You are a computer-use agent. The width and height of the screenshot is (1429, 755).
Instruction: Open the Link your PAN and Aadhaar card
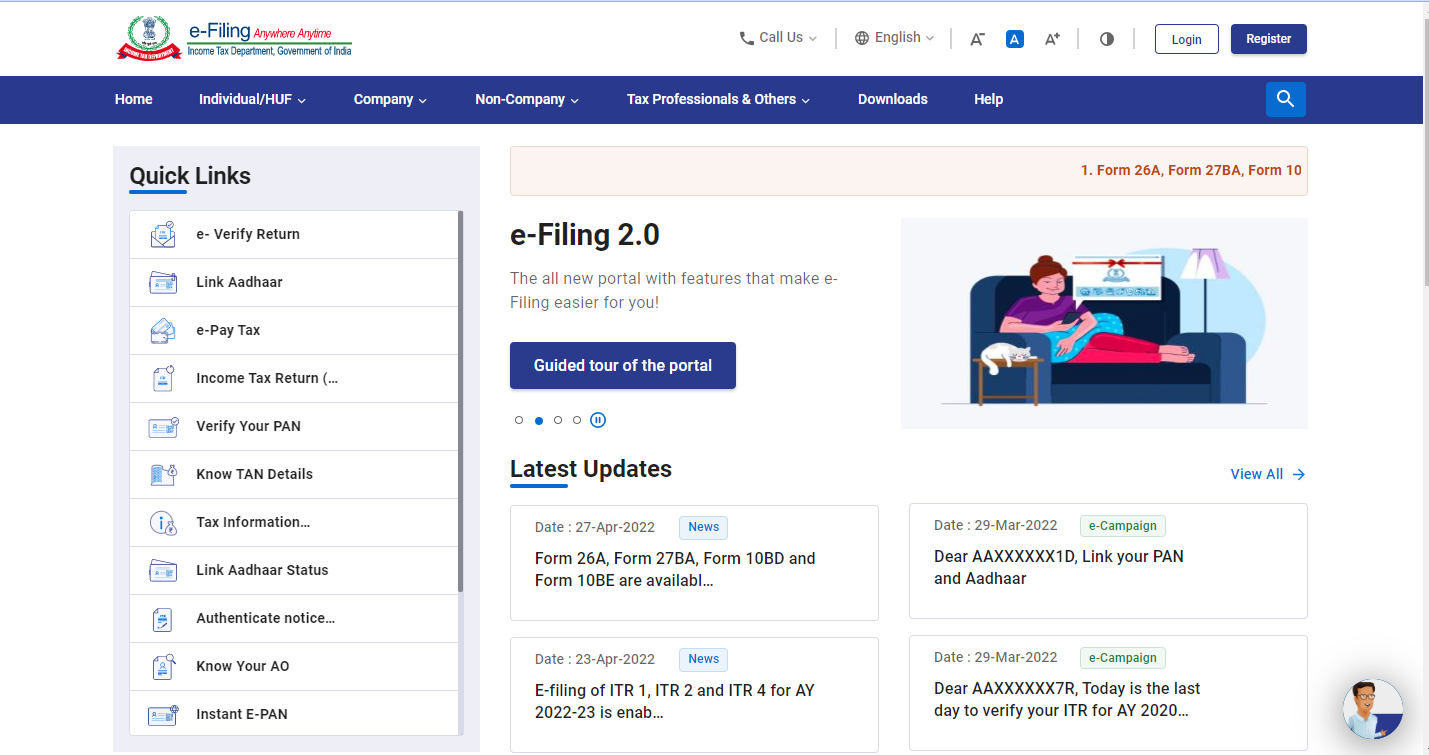point(1108,561)
